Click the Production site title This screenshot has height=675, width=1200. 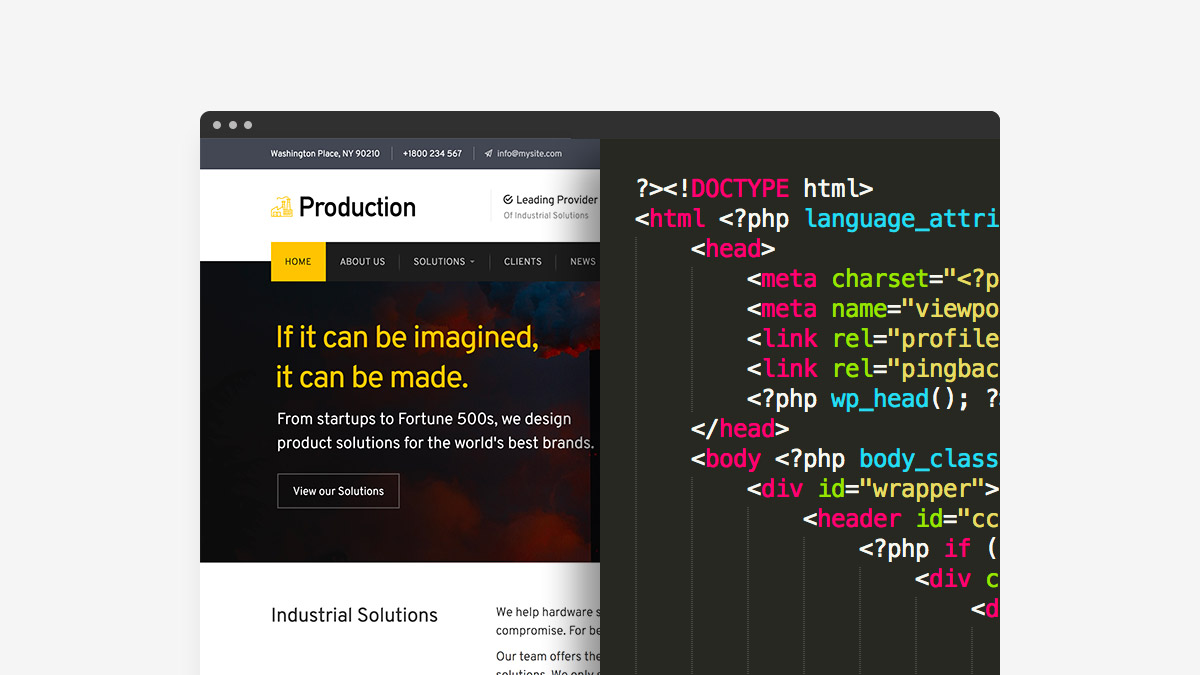click(x=357, y=207)
